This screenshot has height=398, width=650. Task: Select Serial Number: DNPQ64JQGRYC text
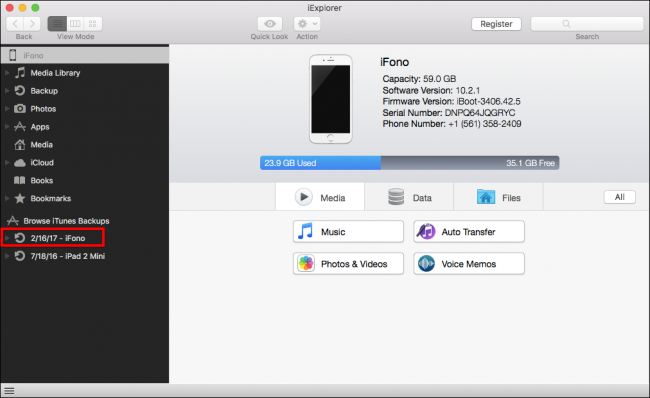(449, 113)
